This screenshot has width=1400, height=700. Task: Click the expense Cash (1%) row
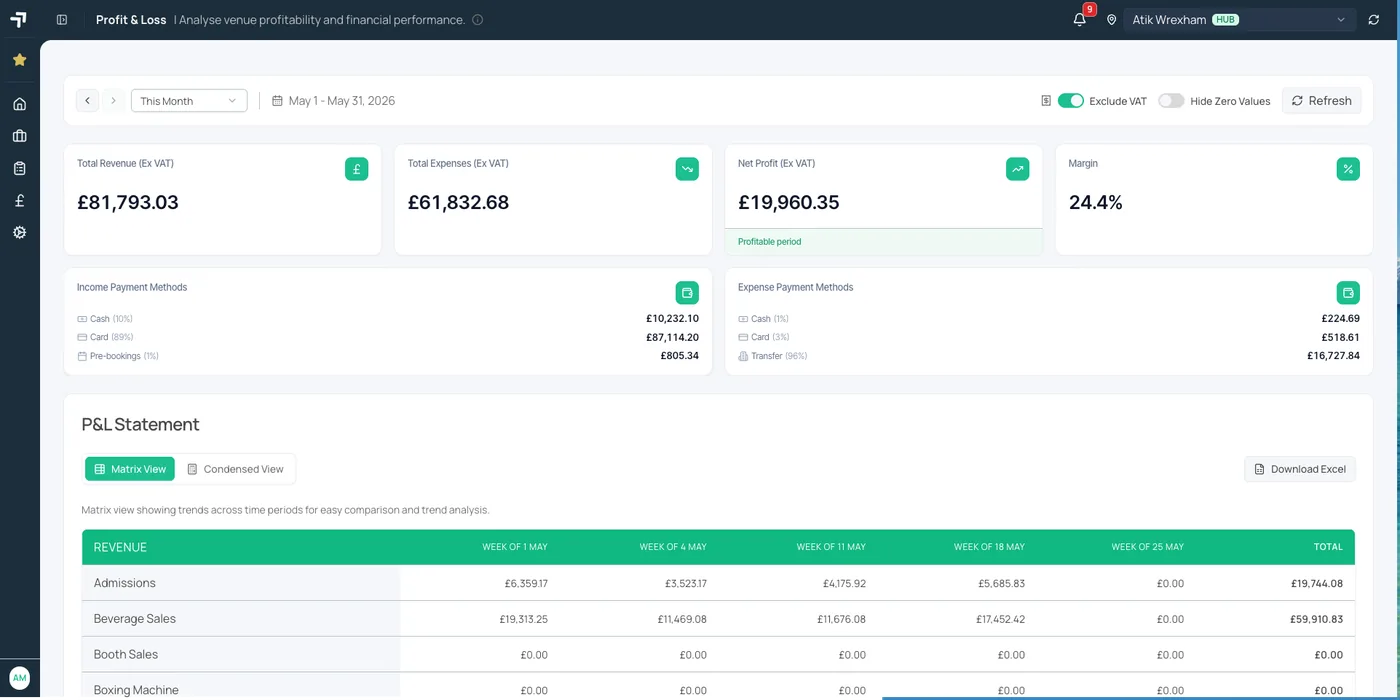tap(1049, 319)
